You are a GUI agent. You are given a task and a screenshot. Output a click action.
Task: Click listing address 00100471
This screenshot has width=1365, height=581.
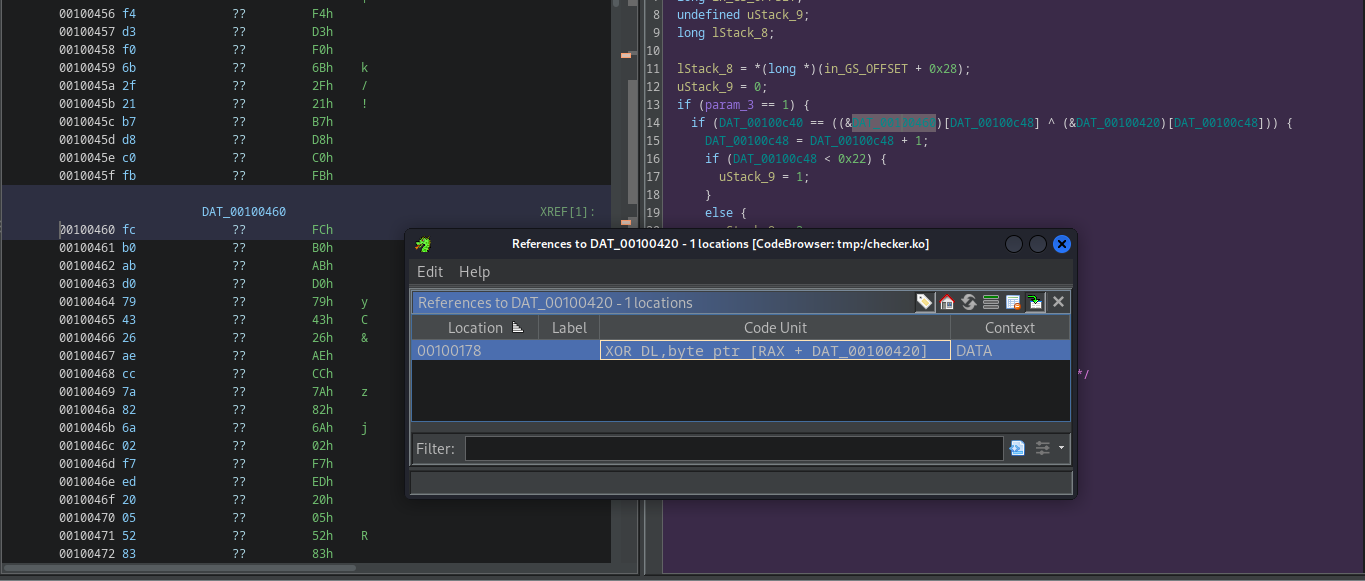click(x=88, y=536)
